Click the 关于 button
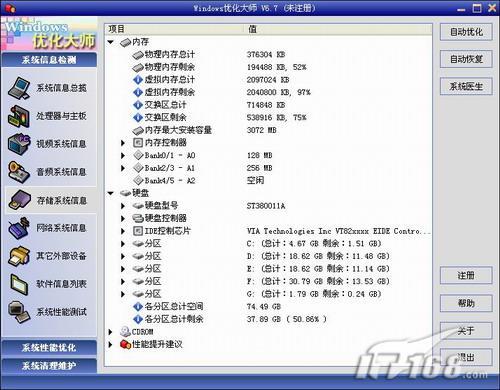Screen dimensions: 500x390 466,331
